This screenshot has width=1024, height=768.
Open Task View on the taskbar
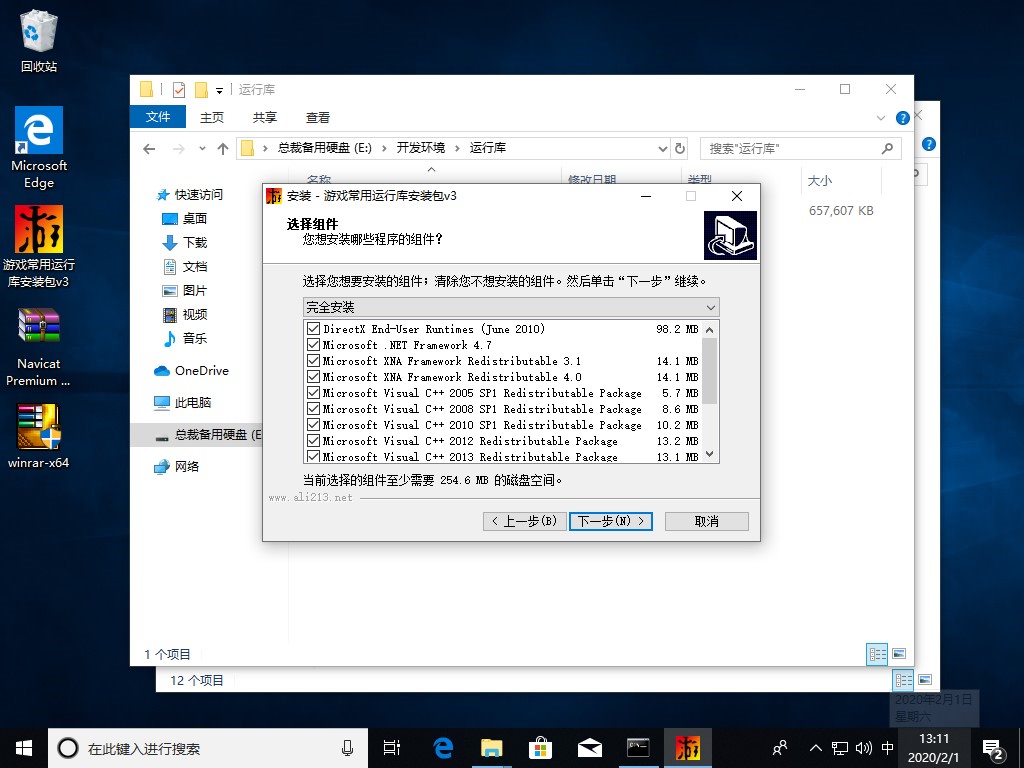click(x=392, y=748)
